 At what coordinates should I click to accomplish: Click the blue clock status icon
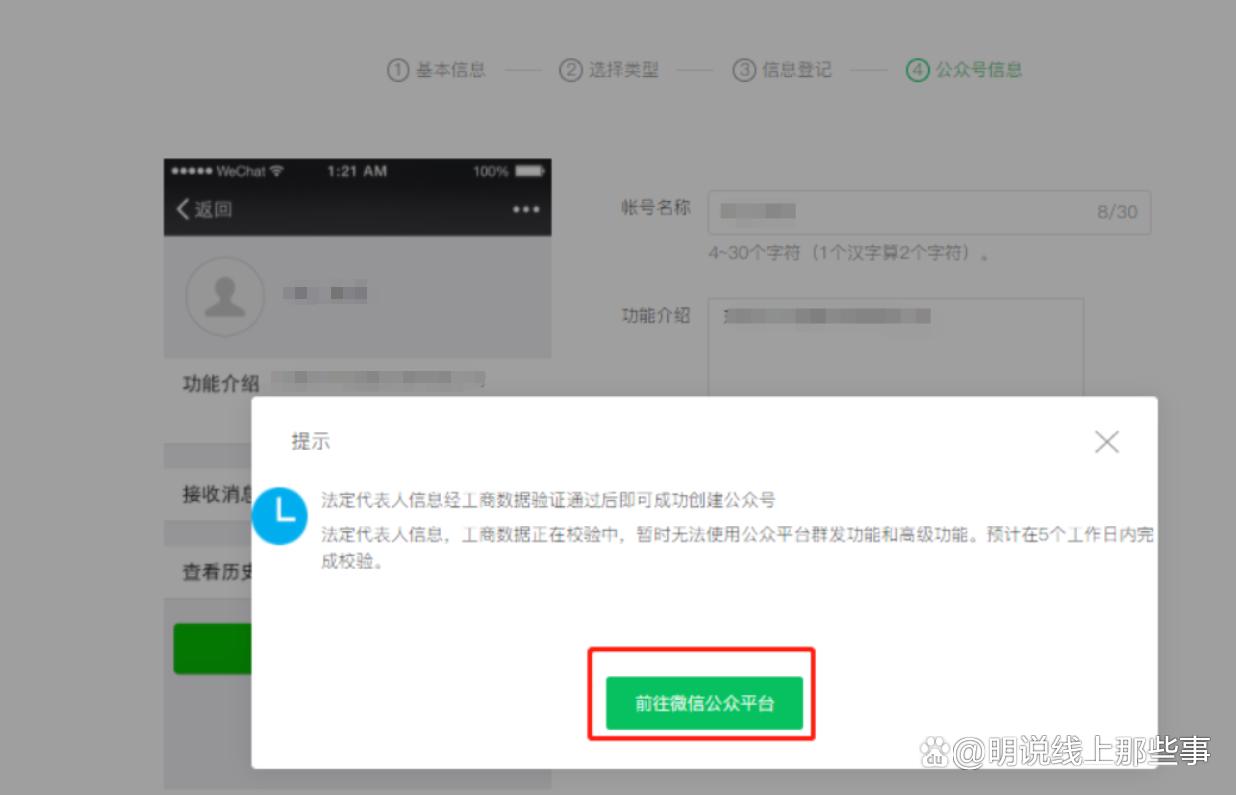pyautogui.click(x=279, y=515)
